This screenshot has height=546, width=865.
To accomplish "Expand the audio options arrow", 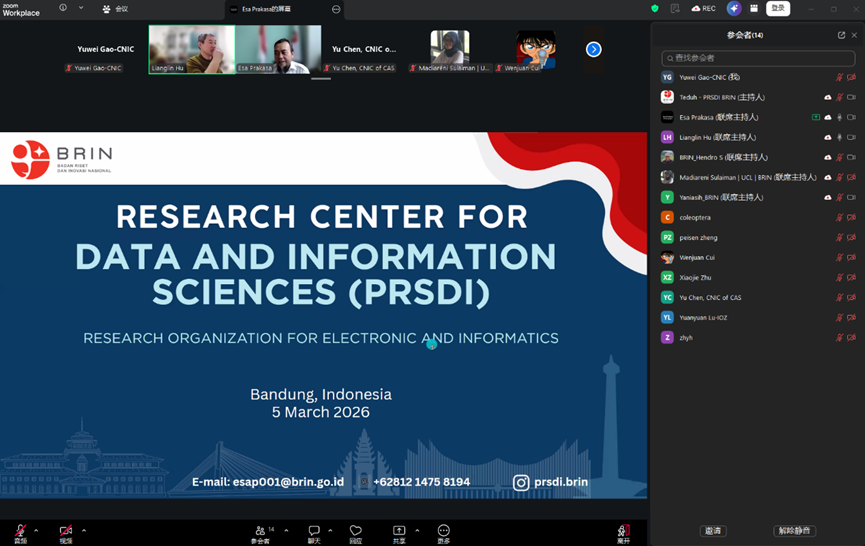I will tap(36, 530).
